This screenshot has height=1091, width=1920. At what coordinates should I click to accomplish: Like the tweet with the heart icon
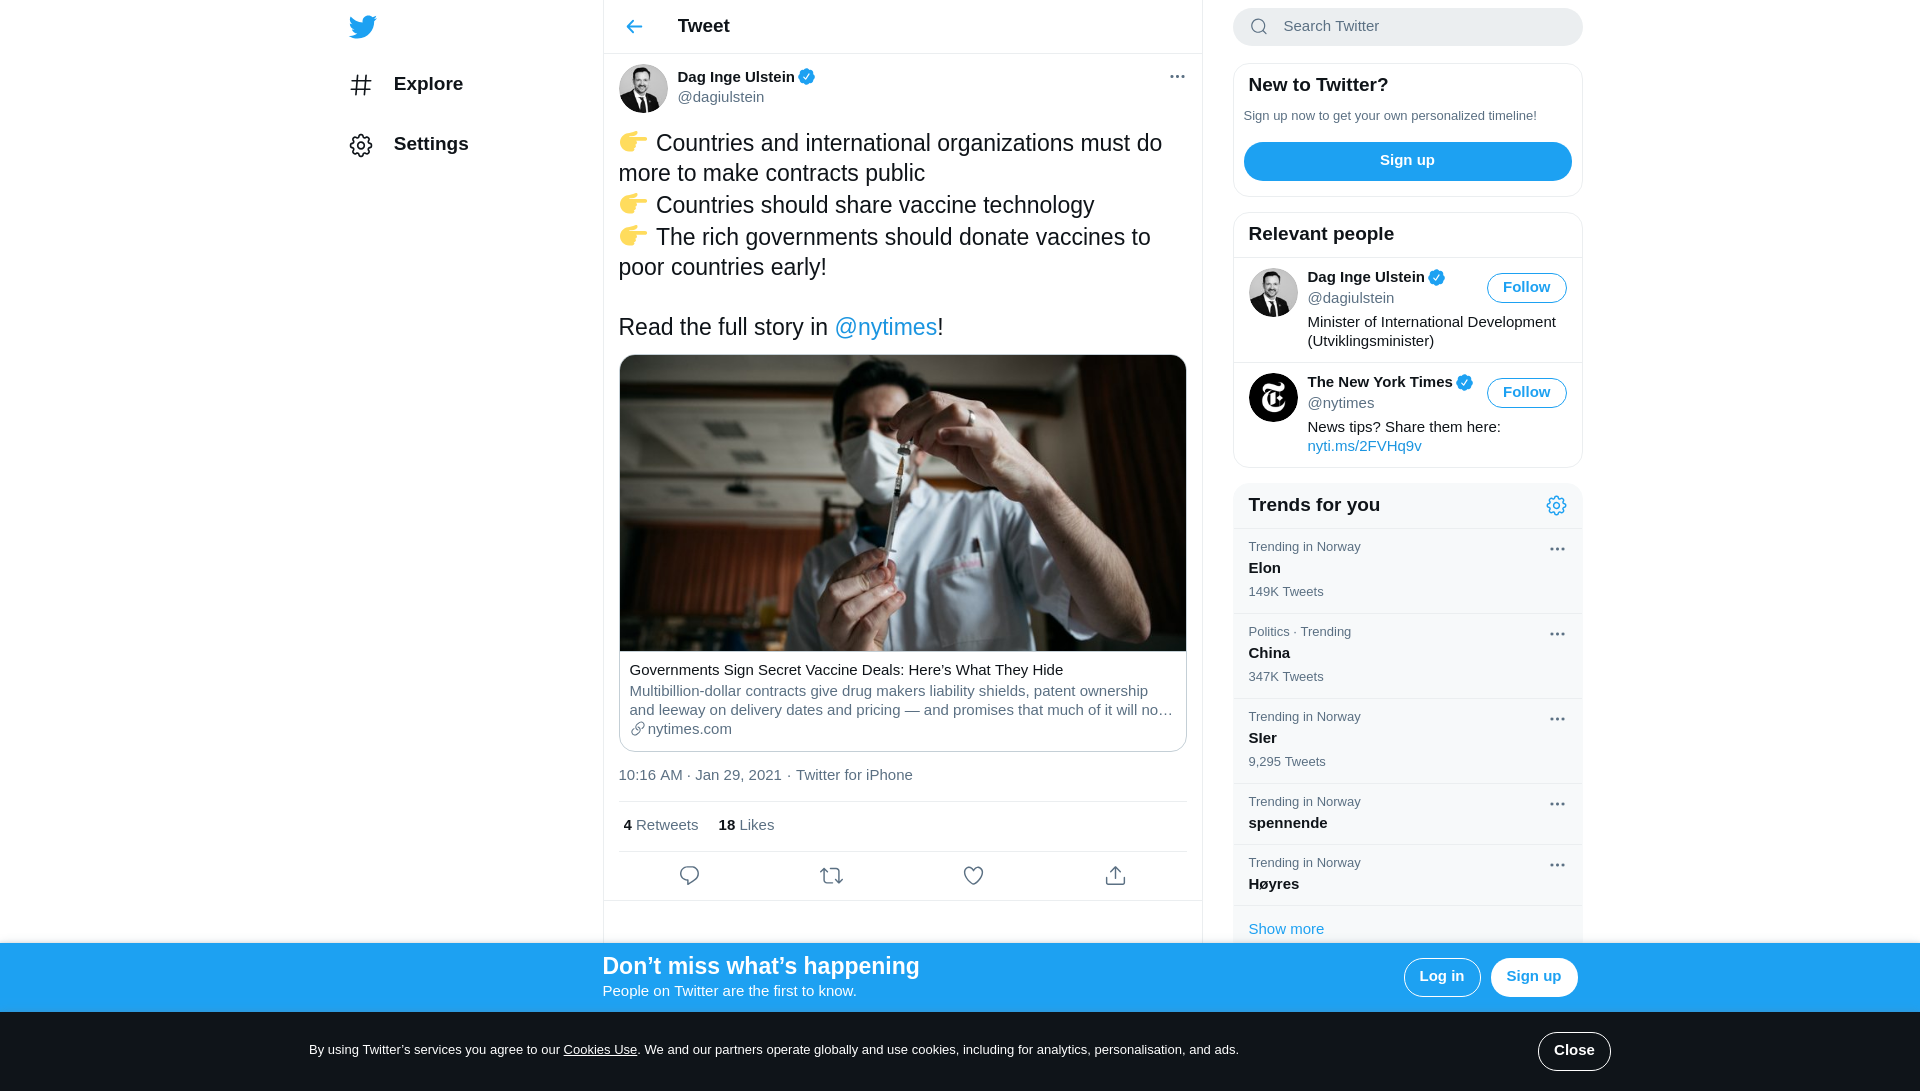pos(973,876)
